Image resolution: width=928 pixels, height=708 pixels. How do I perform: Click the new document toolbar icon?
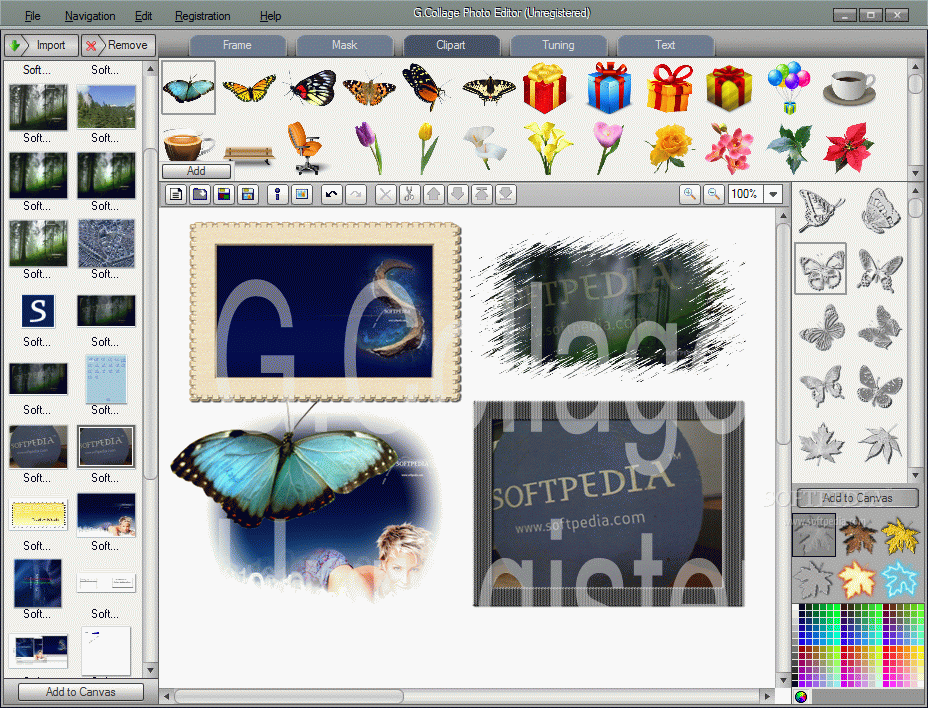(x=176, y=194)
